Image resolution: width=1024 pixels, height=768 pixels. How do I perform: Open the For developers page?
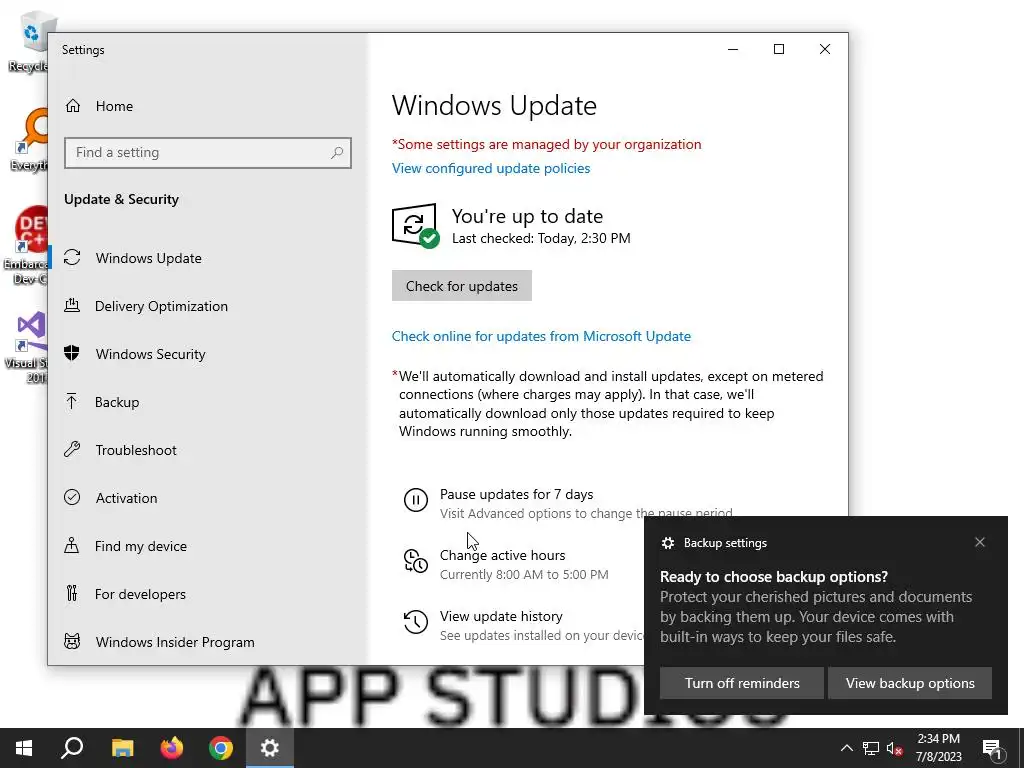[208, 594]
